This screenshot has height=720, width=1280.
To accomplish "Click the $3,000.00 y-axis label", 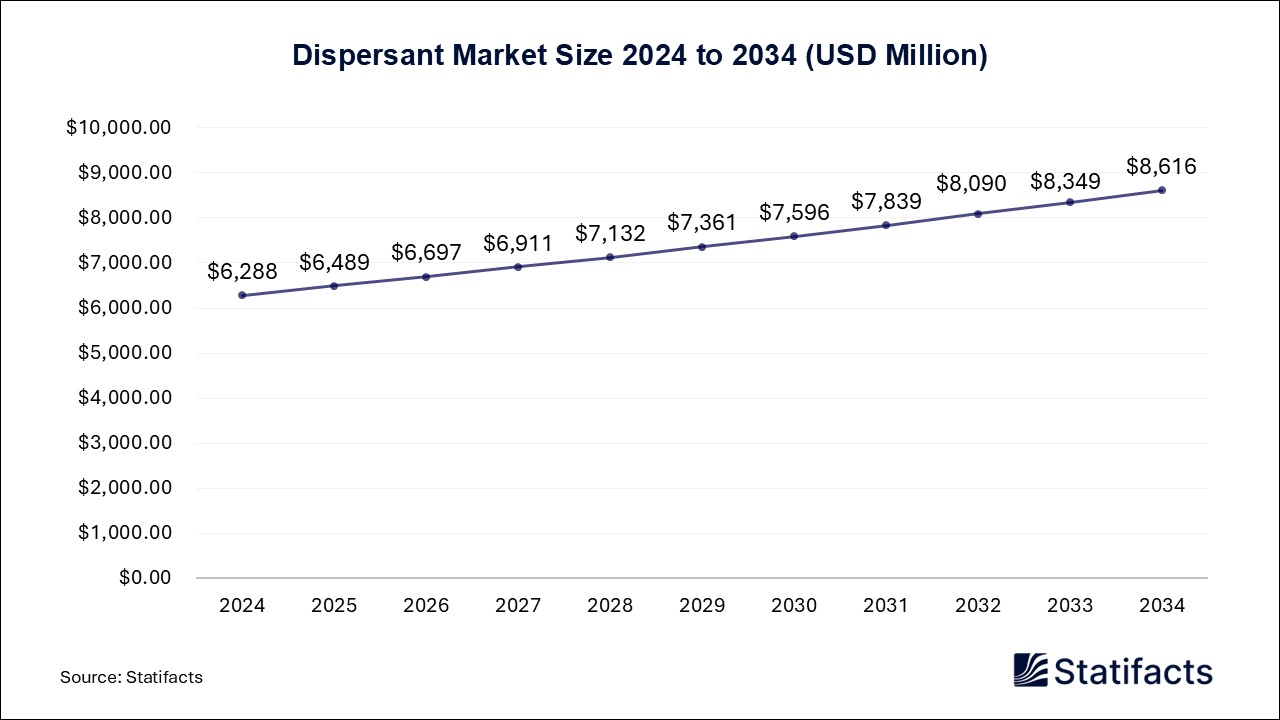I will 124,443.
